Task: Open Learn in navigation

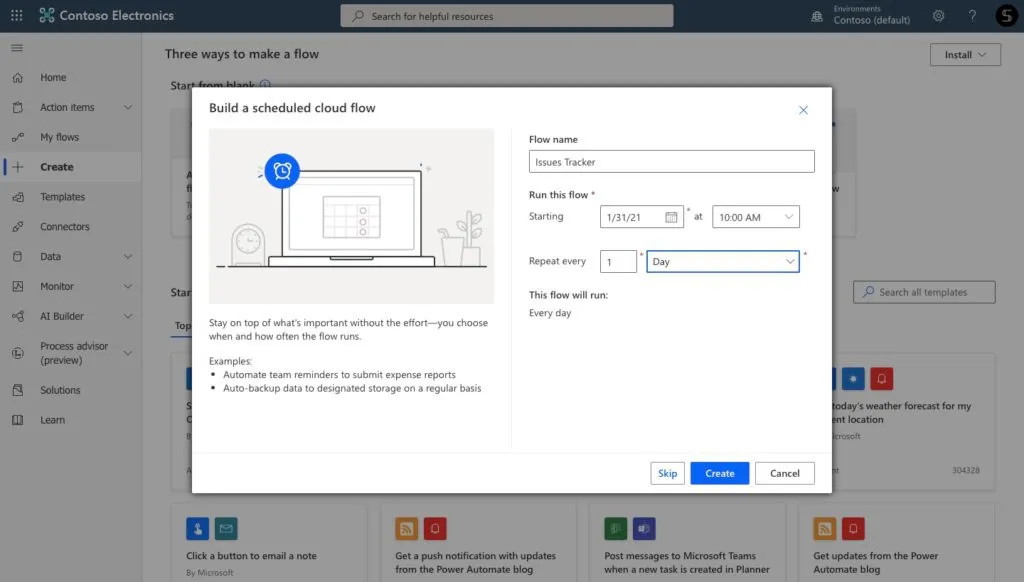Action: 52,420
